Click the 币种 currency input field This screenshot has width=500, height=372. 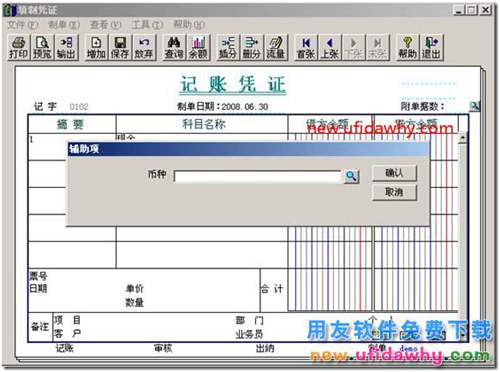point(258,176)
